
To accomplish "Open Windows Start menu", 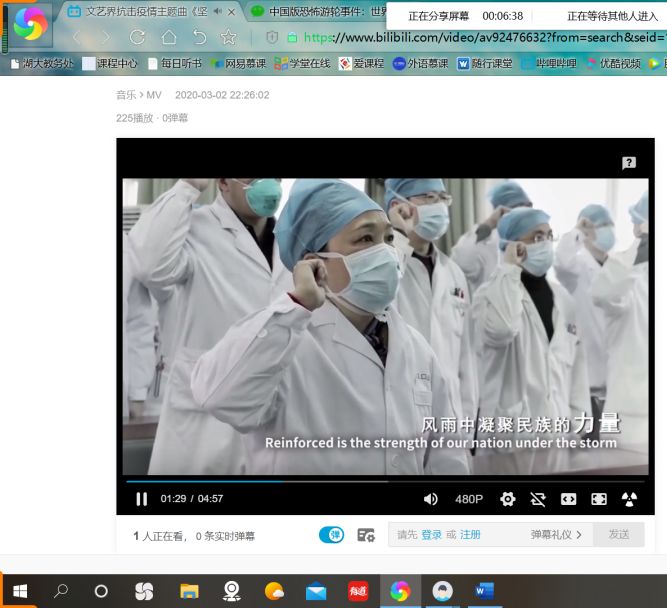I will [20, 591].
